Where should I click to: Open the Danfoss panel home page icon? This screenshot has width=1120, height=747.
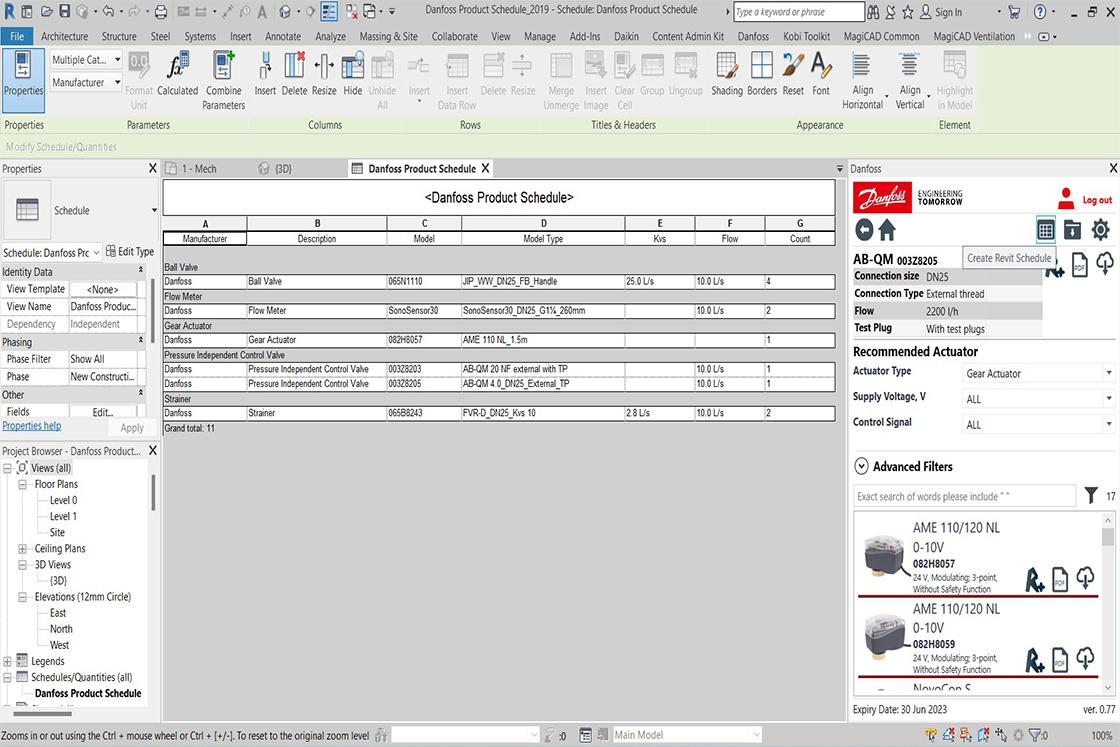tap(887, 229)
